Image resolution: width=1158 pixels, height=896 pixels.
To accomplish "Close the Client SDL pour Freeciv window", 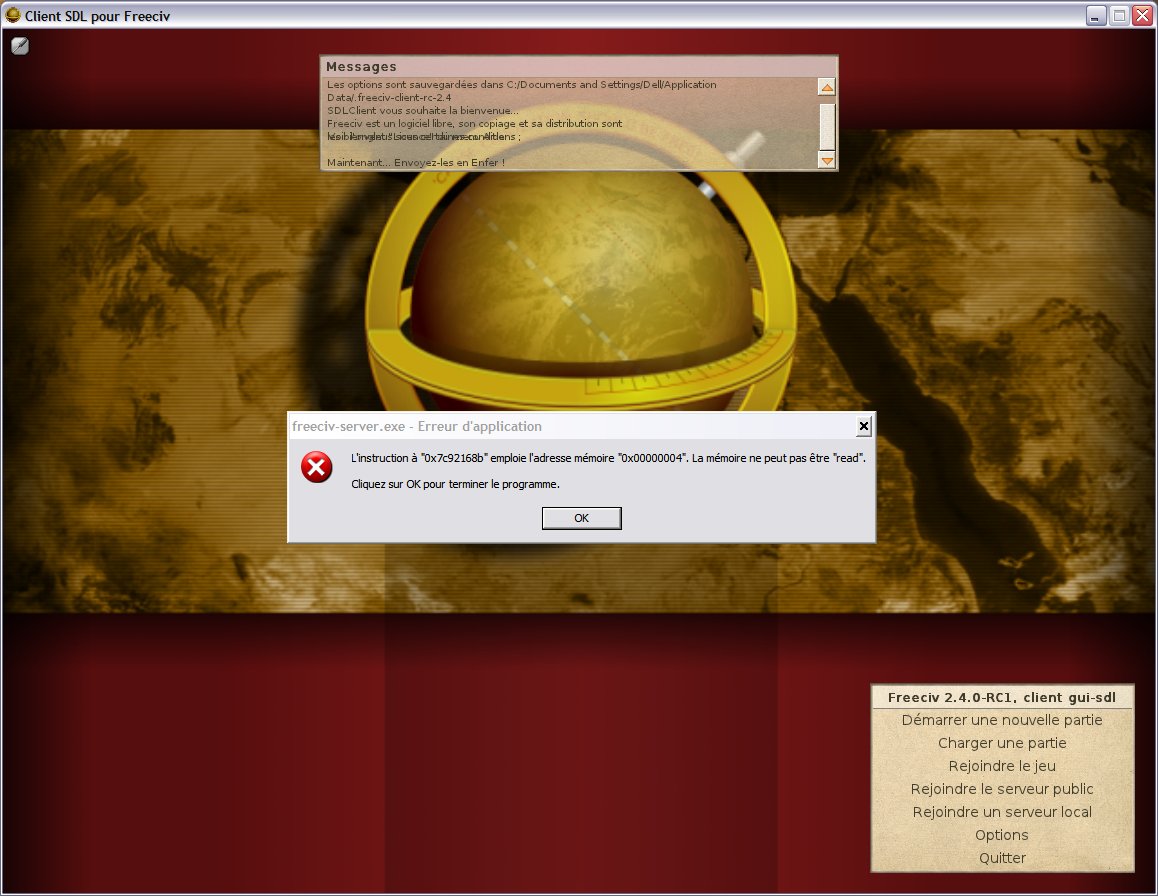I will pyautogui.click(x=1144, y=16).
